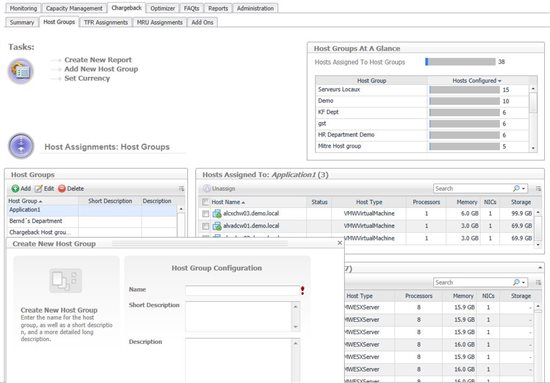
Task: Collapse the lower hosts panel
Action: [x=540, y=268]
